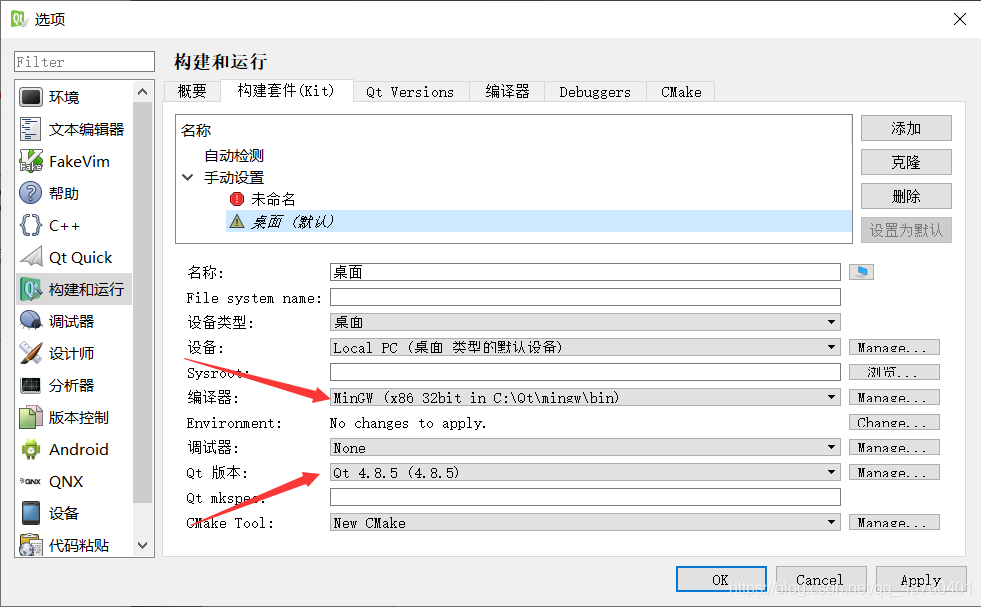Viewport: 981px width, 607px height.
Task: Select the 未命名 kit row
Action: [273, 199]
